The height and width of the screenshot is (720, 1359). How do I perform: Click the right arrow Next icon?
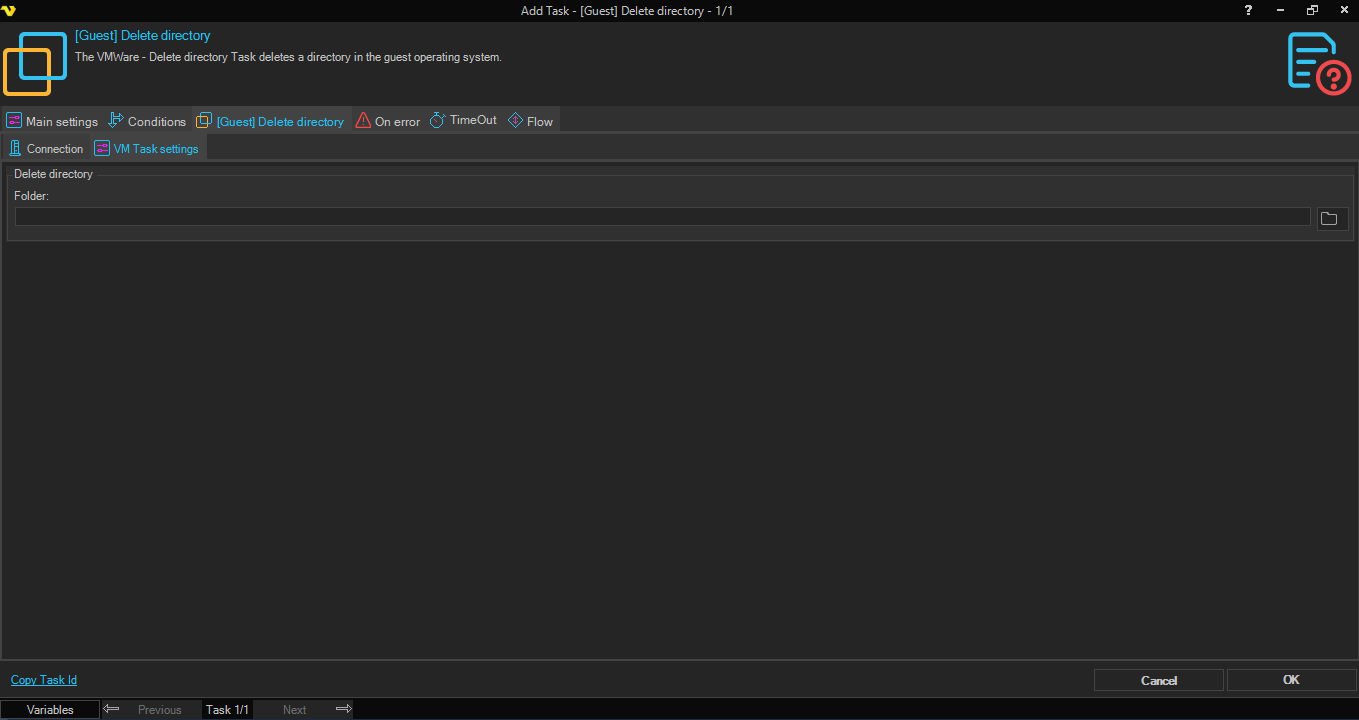coord(343,709)
